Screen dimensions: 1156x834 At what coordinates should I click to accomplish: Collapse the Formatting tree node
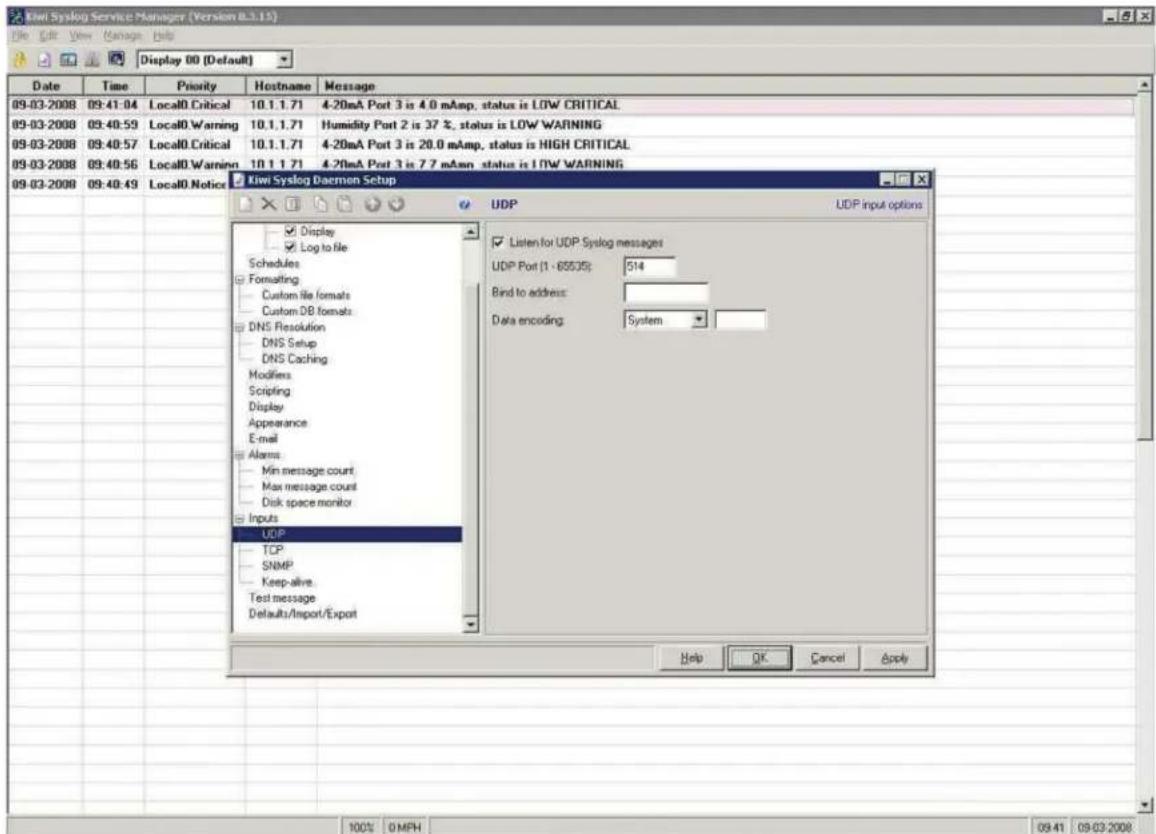240,279
